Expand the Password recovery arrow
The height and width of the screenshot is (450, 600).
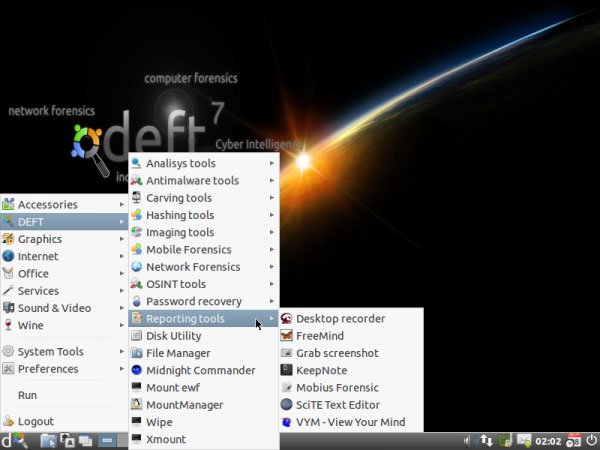tap(272, 301)
